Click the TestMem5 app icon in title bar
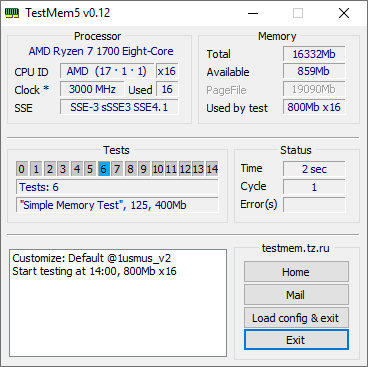Image resolution: width=368 pixels, height=367 pixels. [12, 13]
